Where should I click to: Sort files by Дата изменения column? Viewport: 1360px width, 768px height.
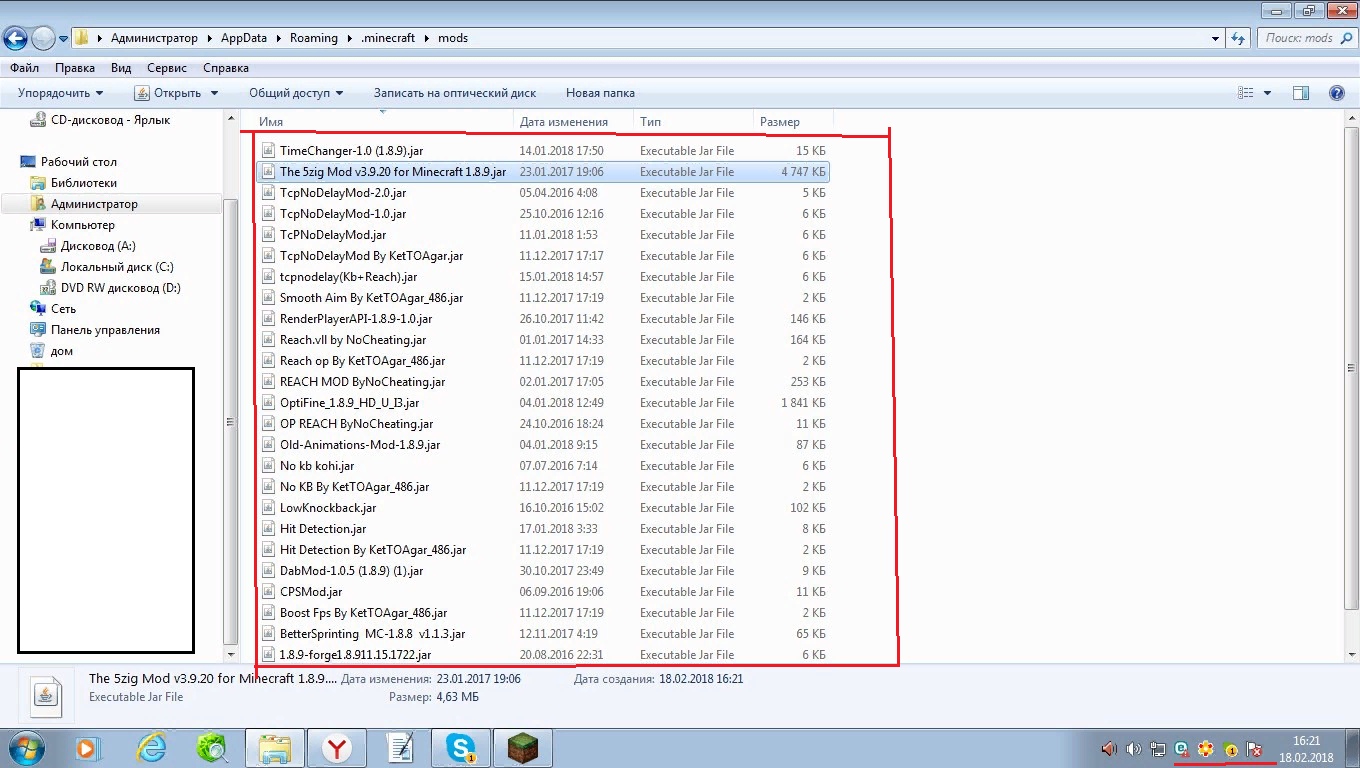(x=564, y=122)
